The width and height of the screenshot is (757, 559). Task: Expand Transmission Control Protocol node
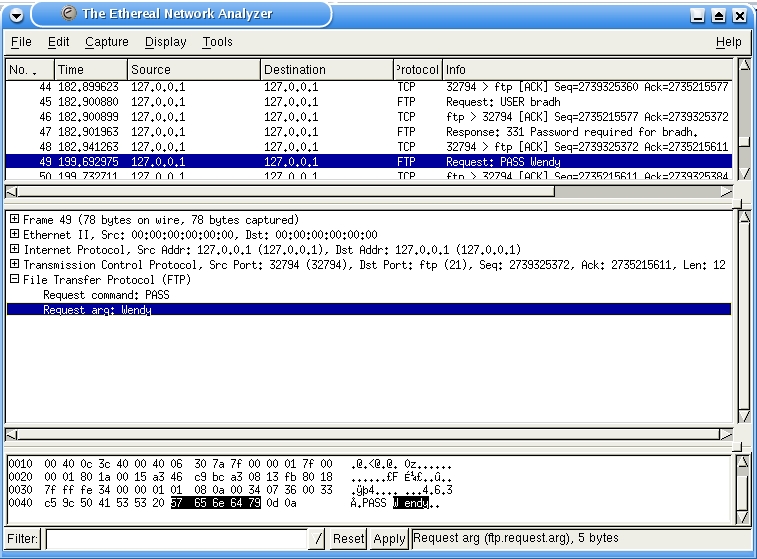pyautogui.click(x=14, y=265)
